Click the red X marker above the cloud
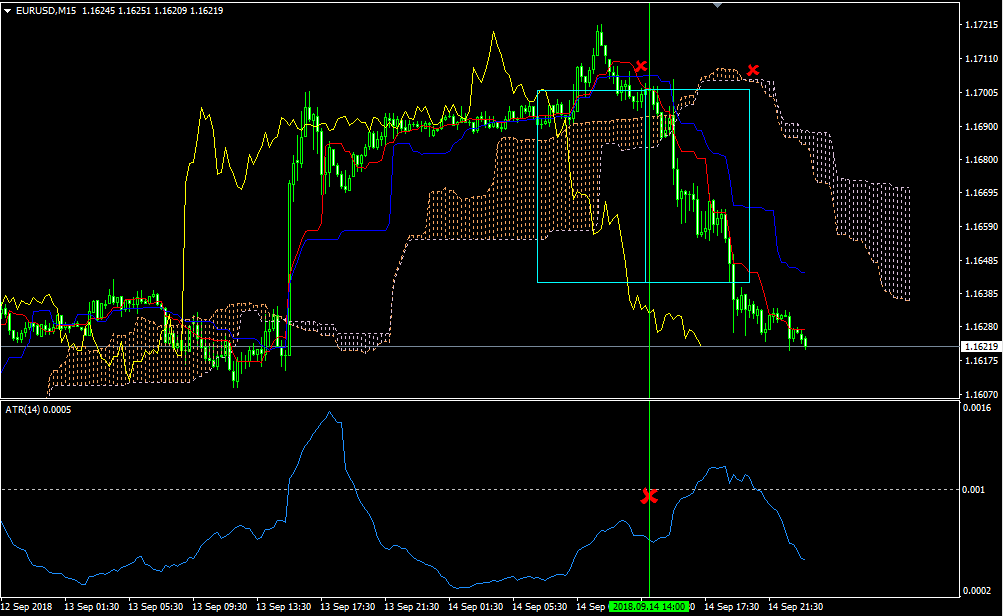 click(x=753, y=70)
